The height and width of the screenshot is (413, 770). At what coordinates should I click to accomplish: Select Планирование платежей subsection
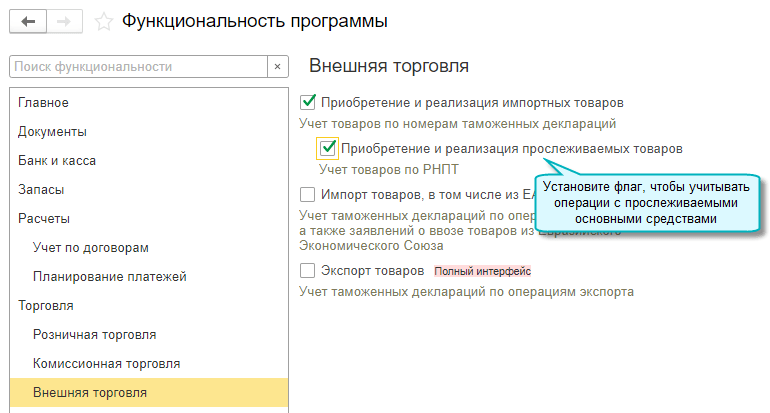coord(110,277)
